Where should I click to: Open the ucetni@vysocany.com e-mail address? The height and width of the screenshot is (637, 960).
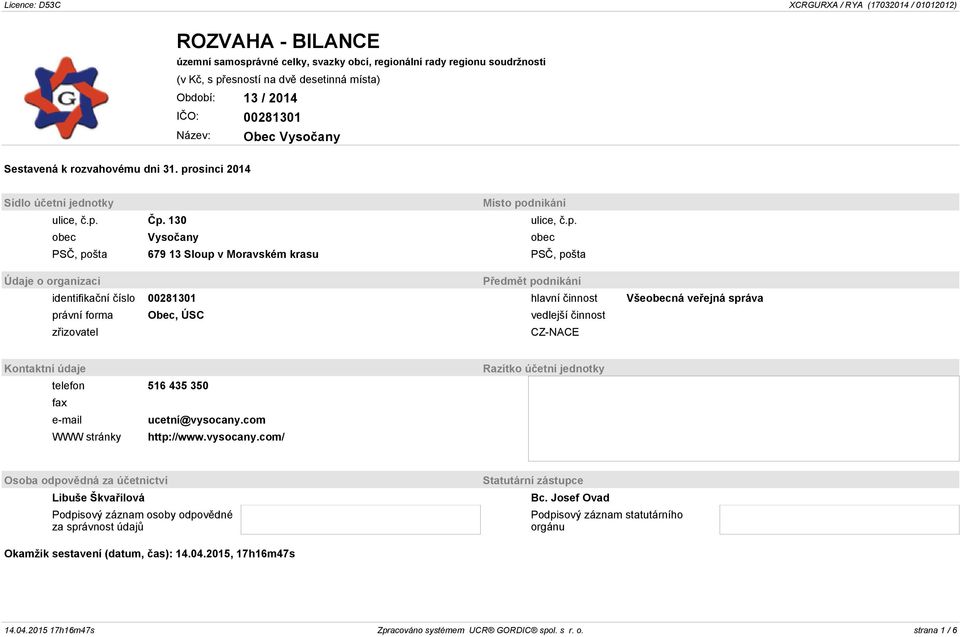(x=206, y=420)
